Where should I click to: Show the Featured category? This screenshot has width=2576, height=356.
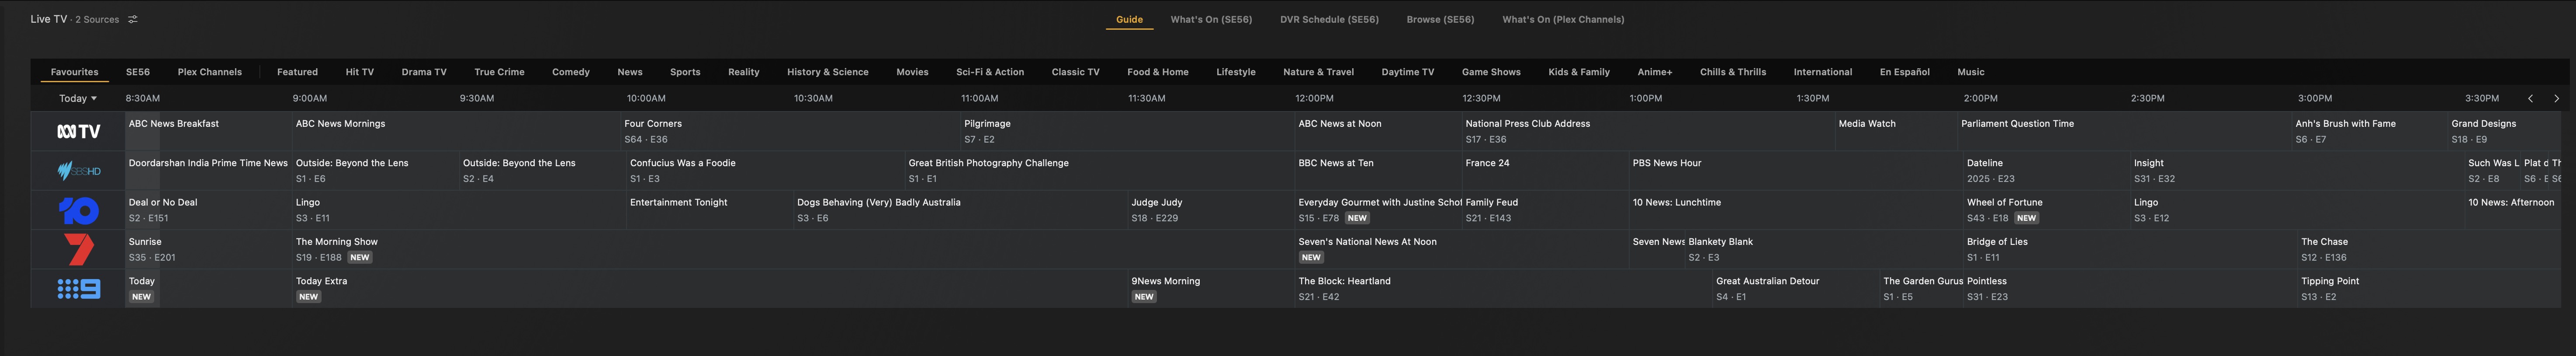pos(297,72)
